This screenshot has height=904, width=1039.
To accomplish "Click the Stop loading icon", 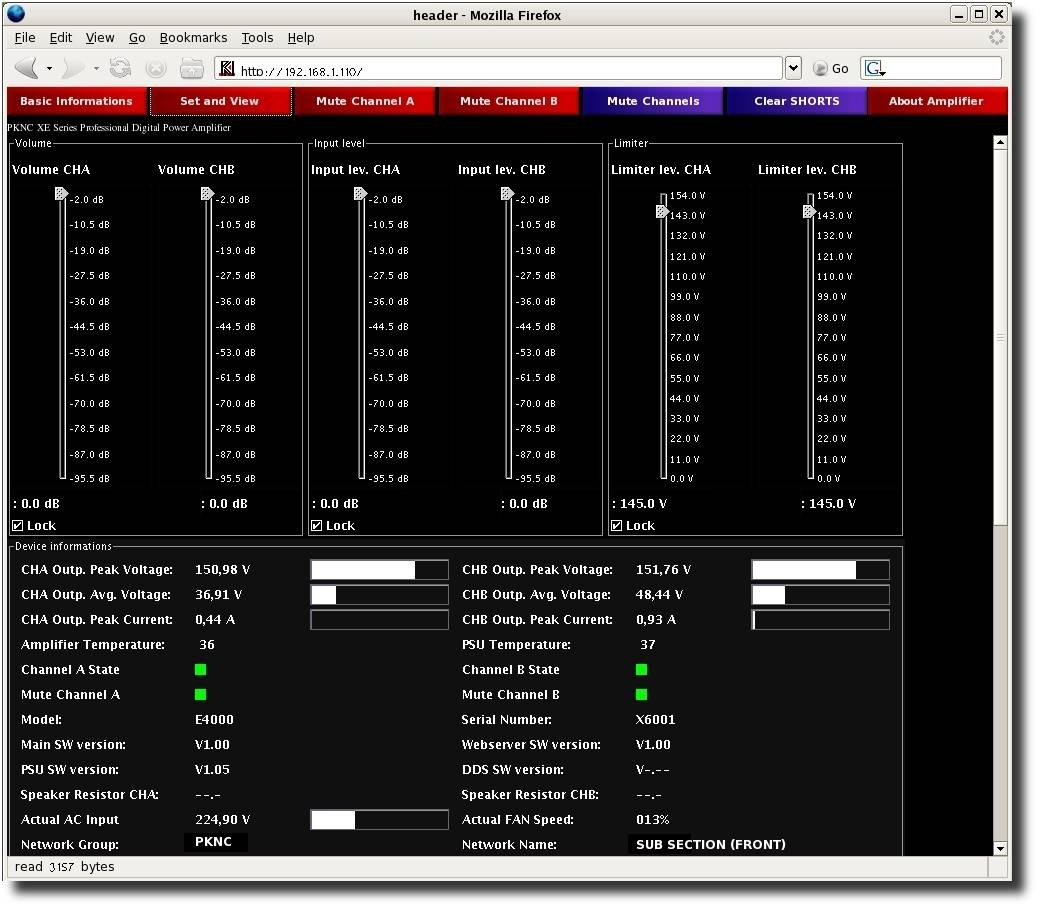I will click(156, 68).
